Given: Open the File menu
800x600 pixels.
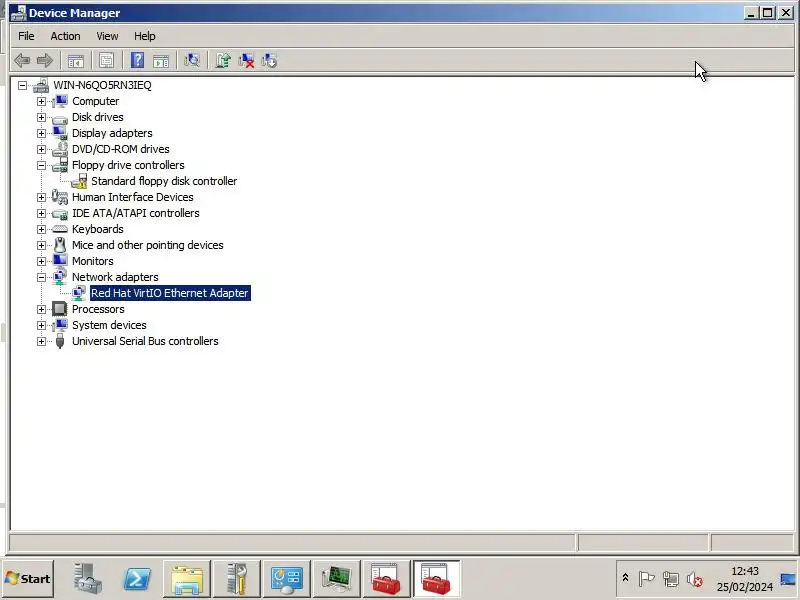Looking at the screenshot, I should (x=26, y=36).
